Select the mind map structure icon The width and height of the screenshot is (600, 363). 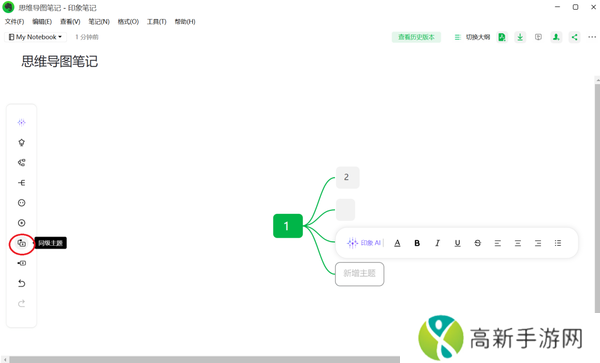pos(21,163)
